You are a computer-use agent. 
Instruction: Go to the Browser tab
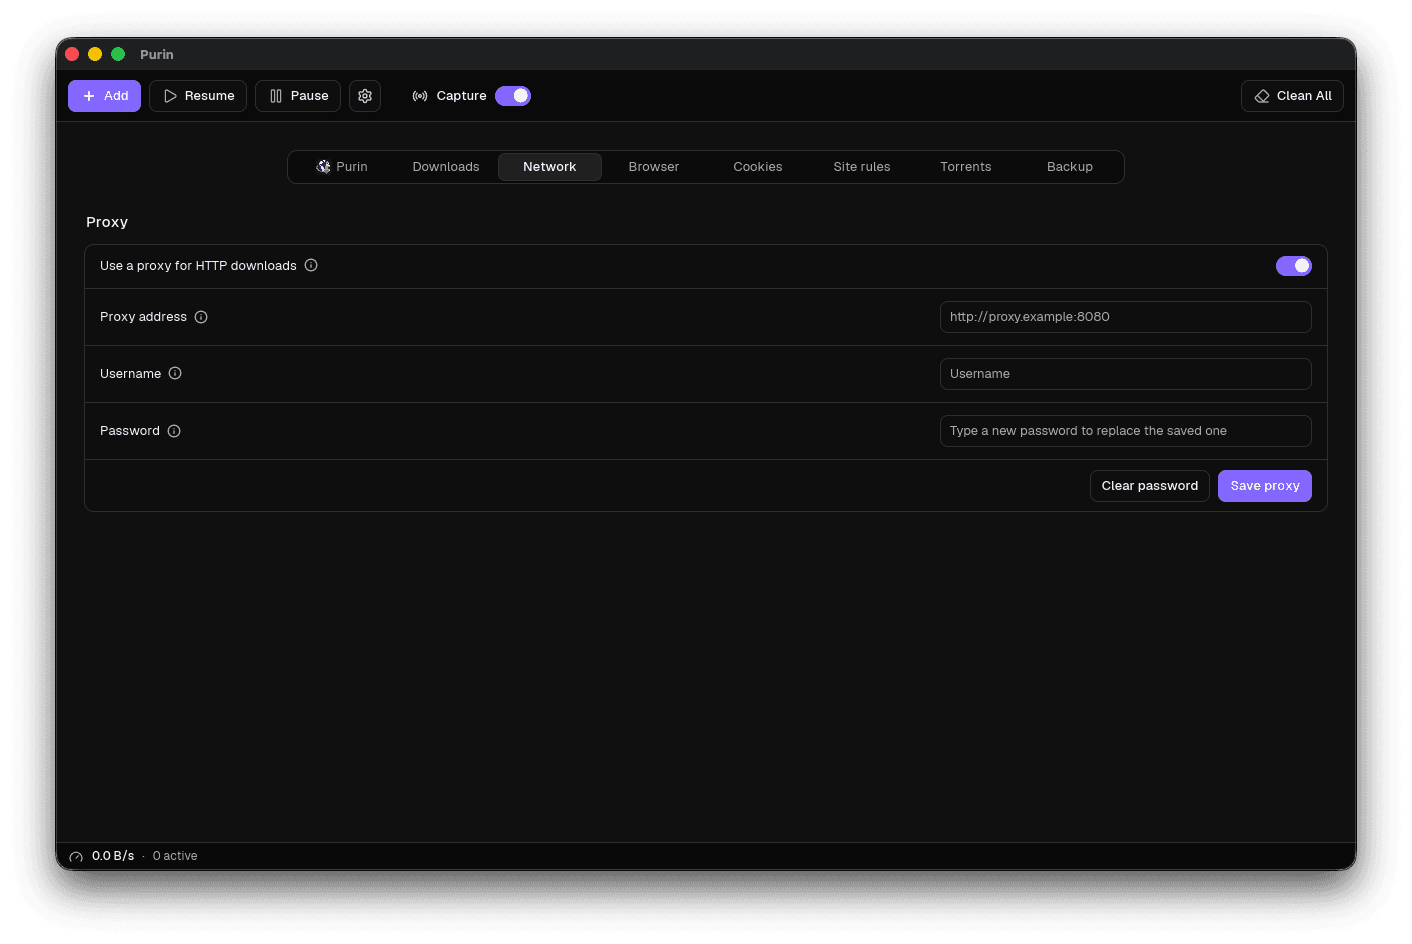click(654, 167)
